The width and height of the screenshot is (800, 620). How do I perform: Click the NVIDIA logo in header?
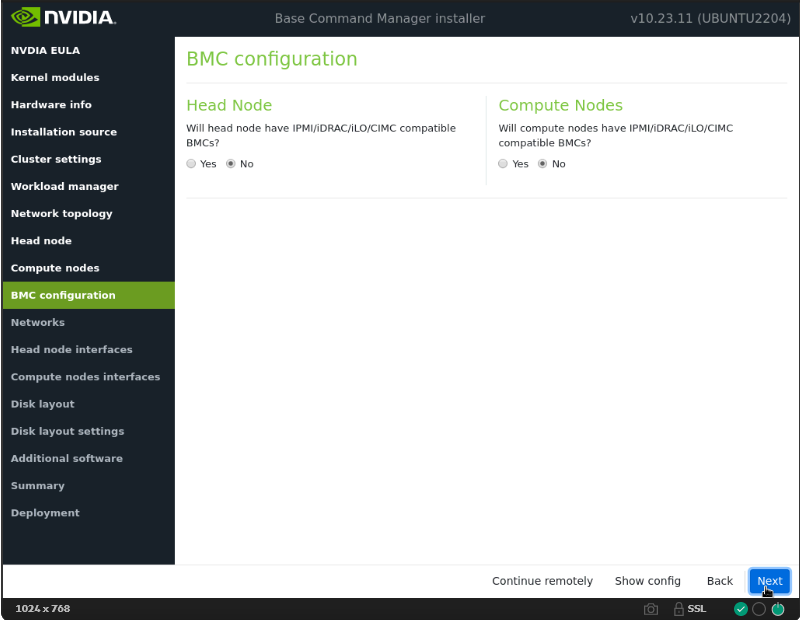[63, 18]
